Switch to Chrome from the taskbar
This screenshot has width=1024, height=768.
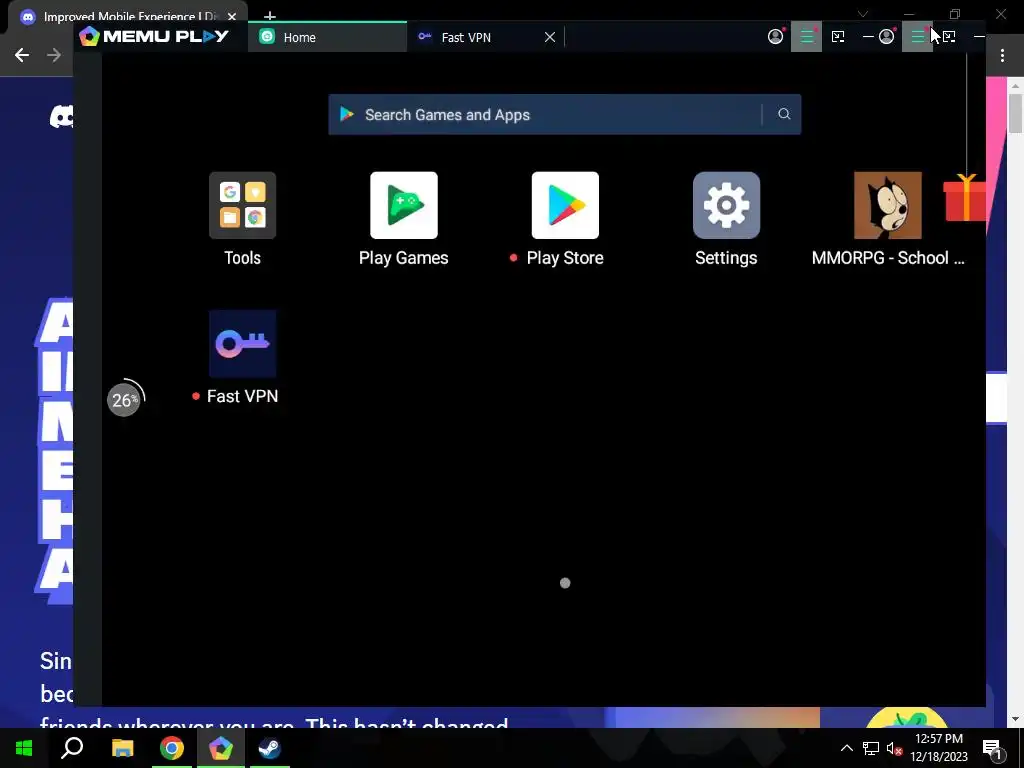click(172, 748)
